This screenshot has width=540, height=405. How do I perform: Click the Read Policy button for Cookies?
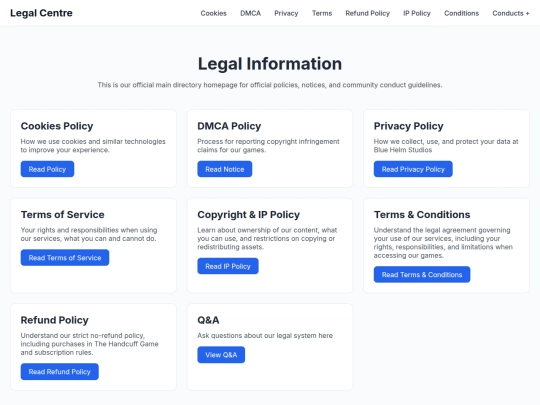[x=47, y=169]
